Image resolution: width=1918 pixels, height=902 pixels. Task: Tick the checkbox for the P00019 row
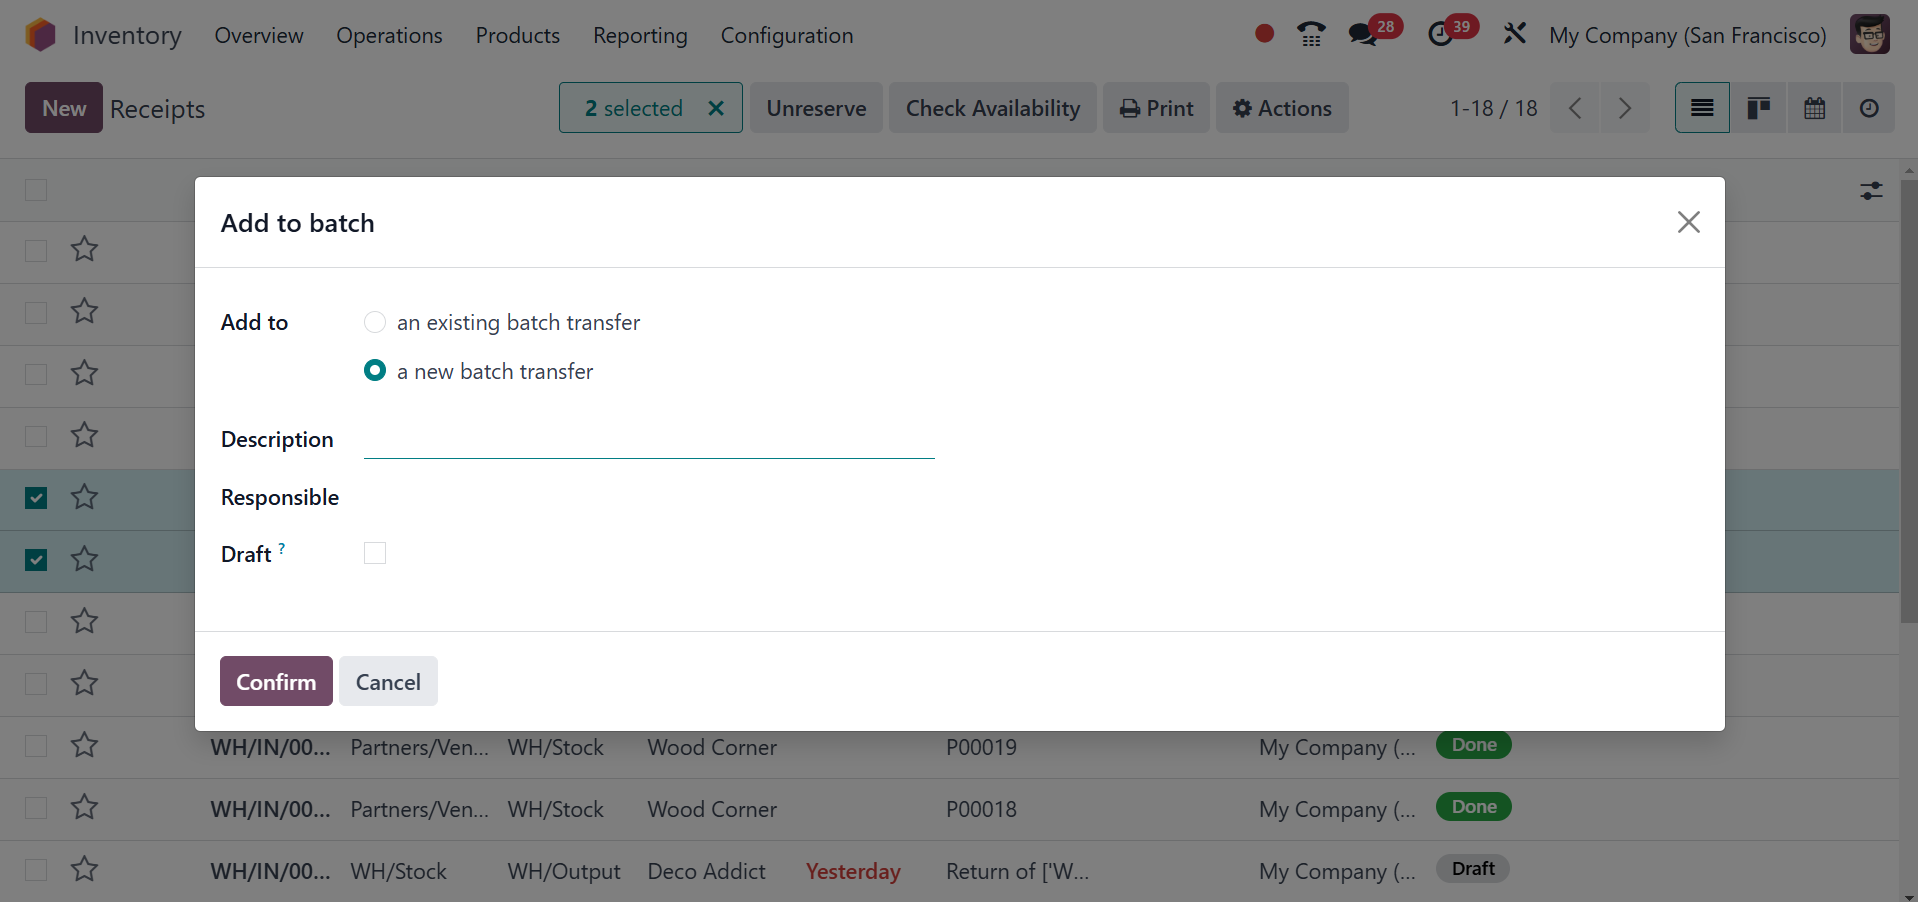pyautogui.click(x=36, y=746)
